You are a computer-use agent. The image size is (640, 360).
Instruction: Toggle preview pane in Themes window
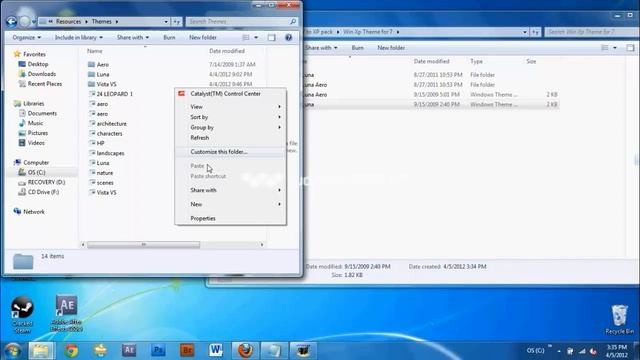pyautogui.click(x=271, y=38)
